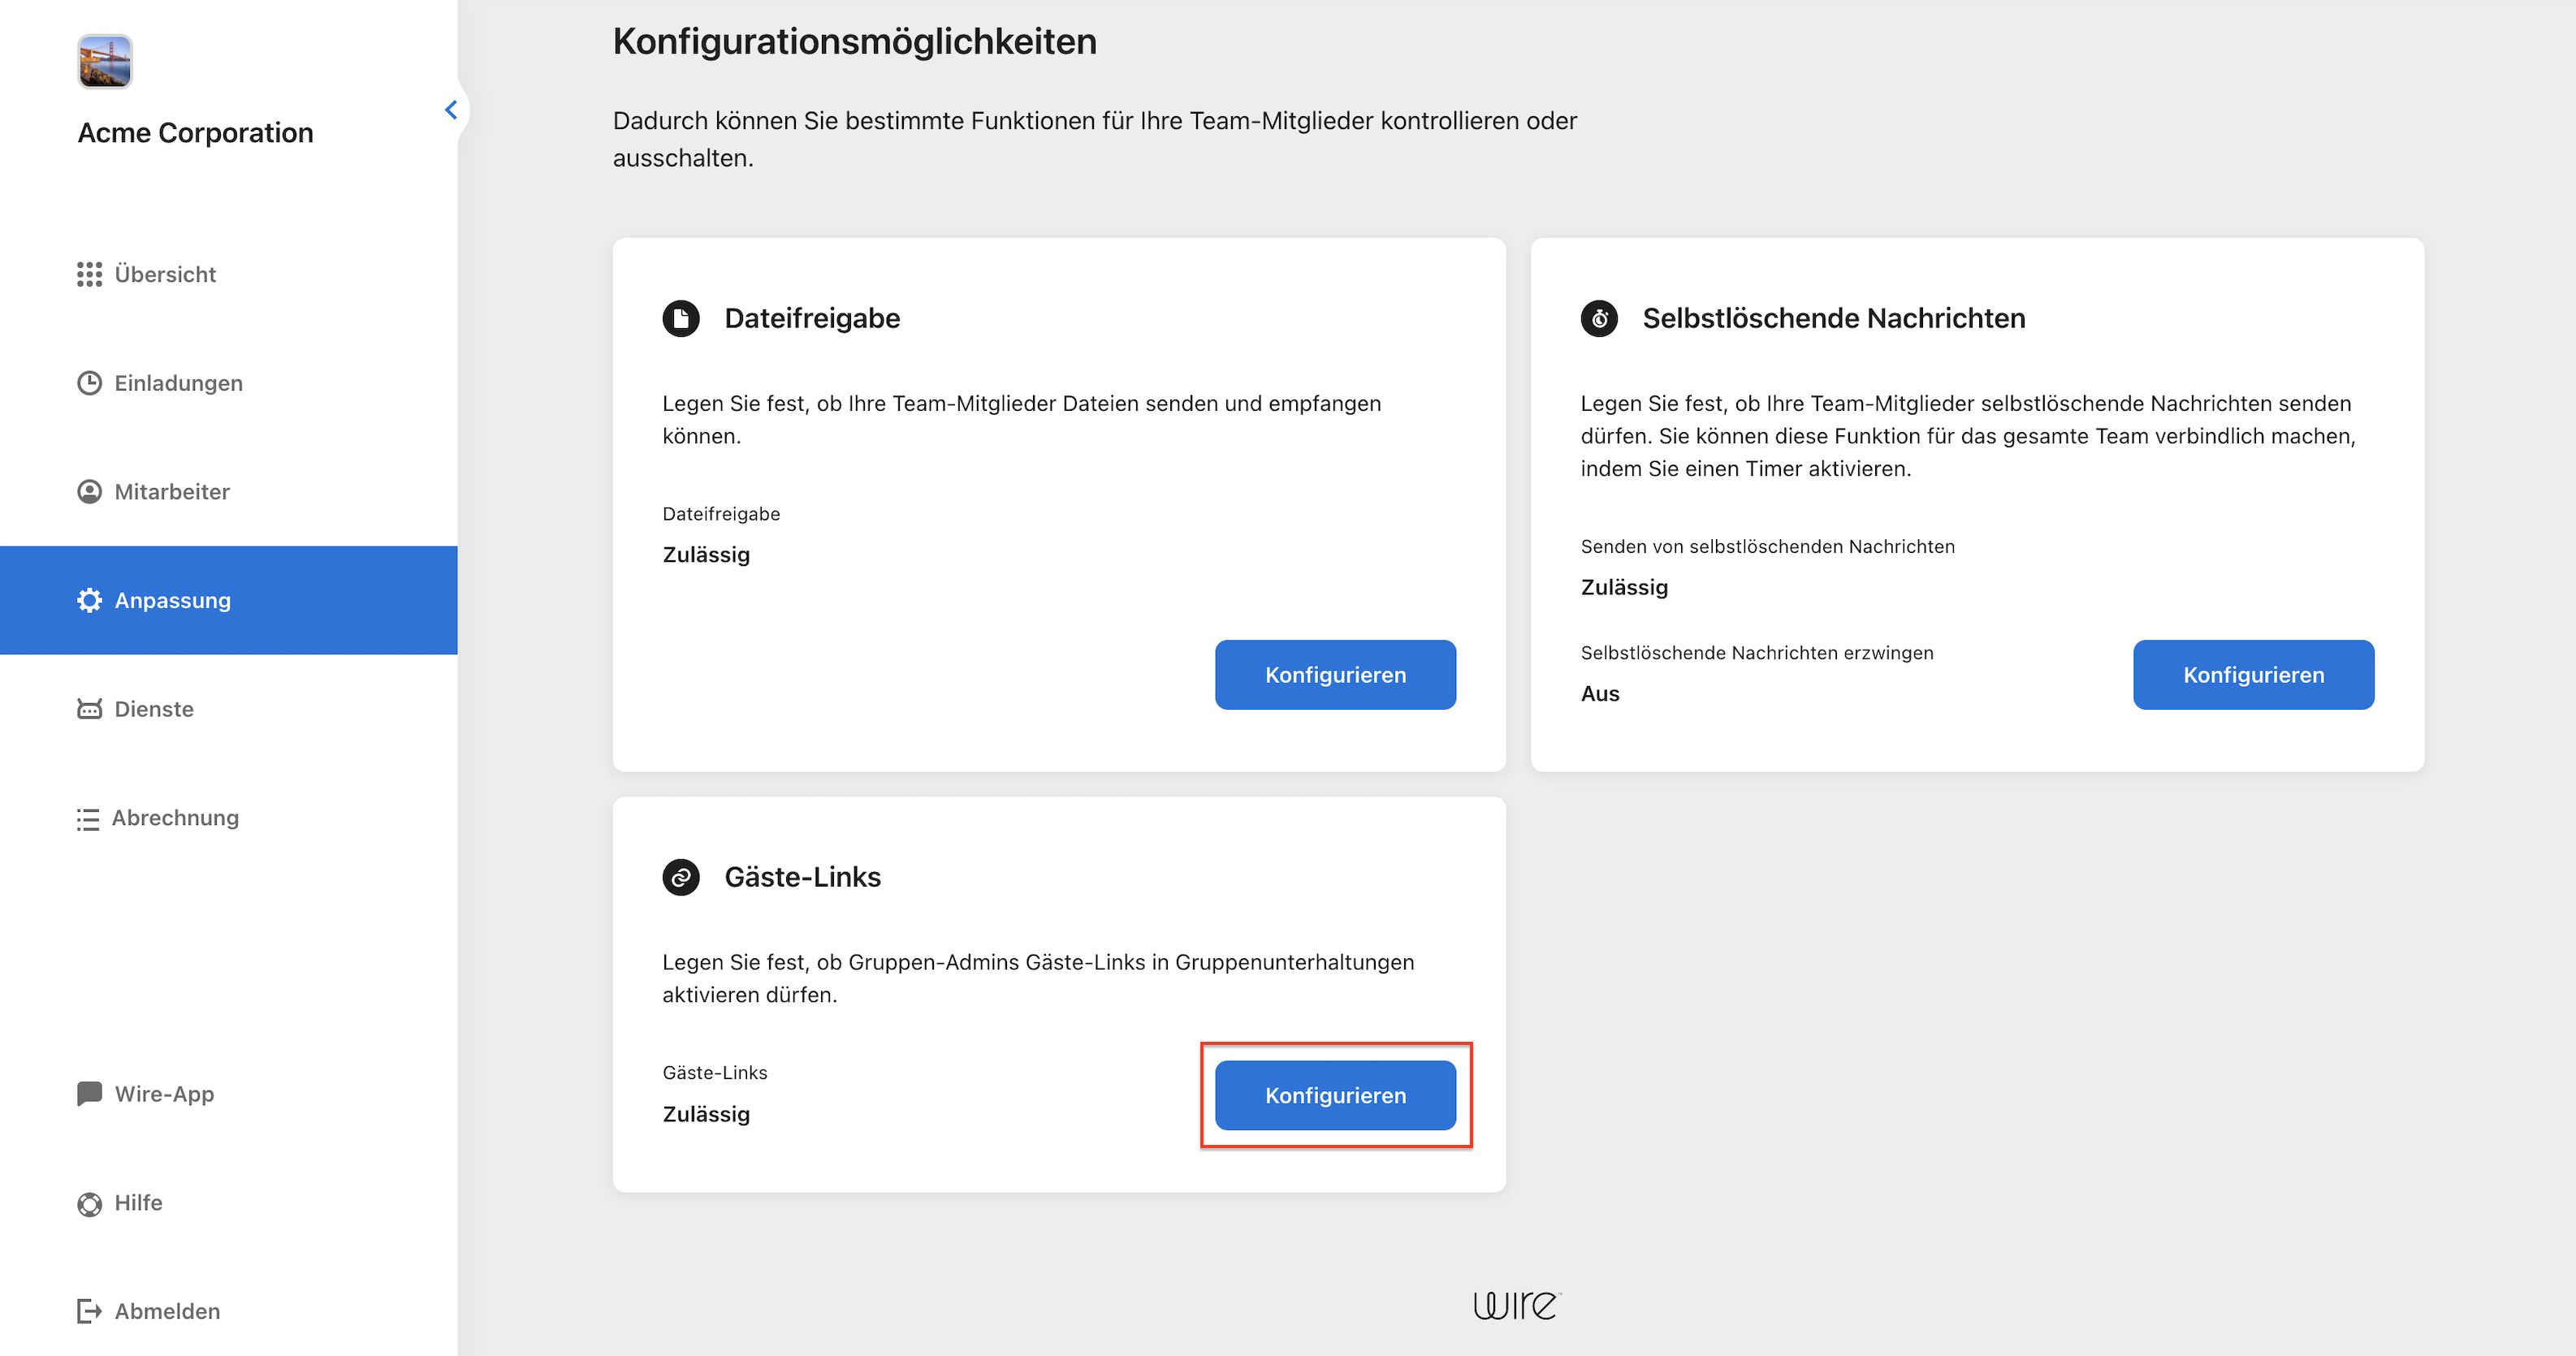The height and width of the screenshot is (1356, 2576).
Task: Click the Einladungen clock icon
Action: 89,383
